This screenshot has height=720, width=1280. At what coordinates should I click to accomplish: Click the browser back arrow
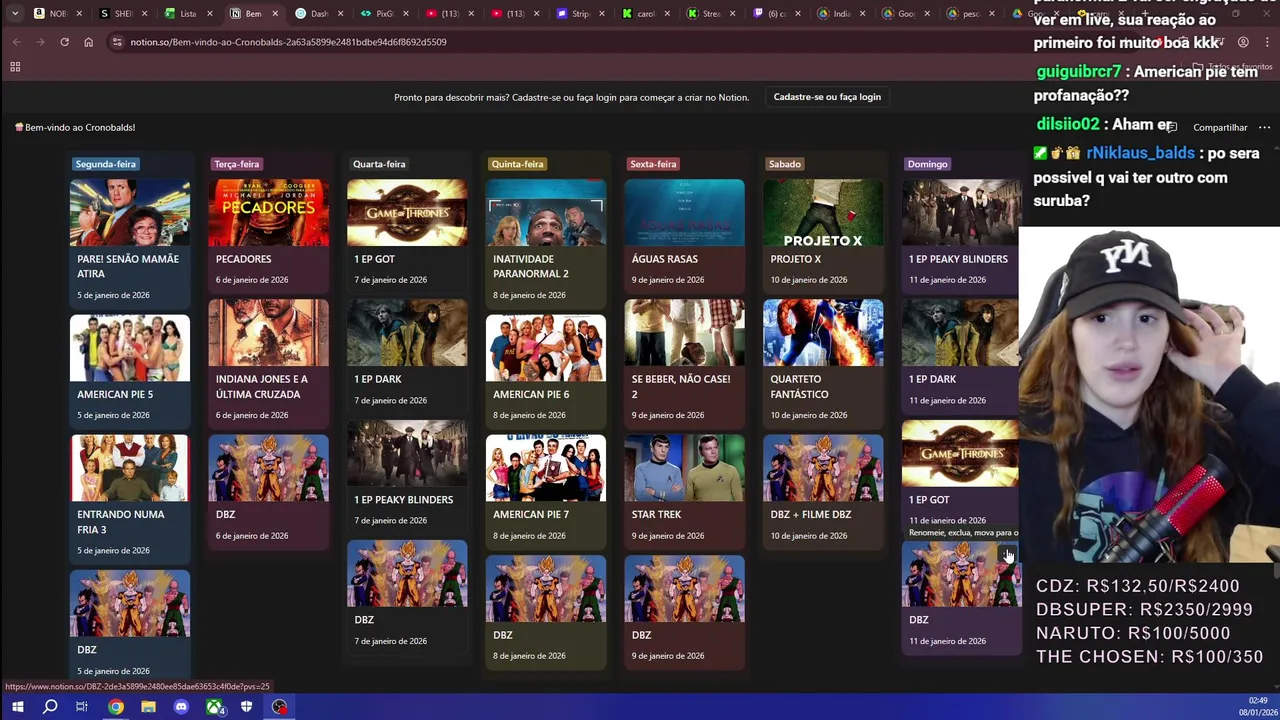click(17, 42)
